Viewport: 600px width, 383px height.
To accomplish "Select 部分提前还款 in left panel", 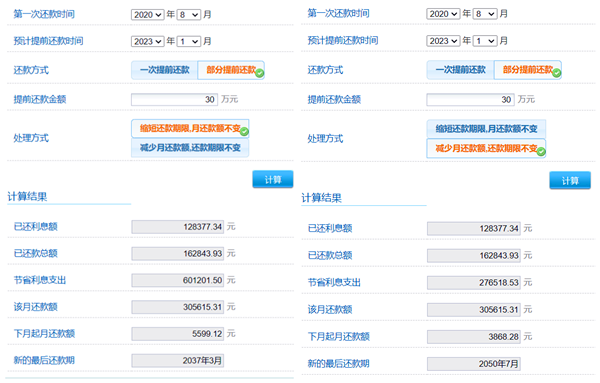I will click(231, 70).
